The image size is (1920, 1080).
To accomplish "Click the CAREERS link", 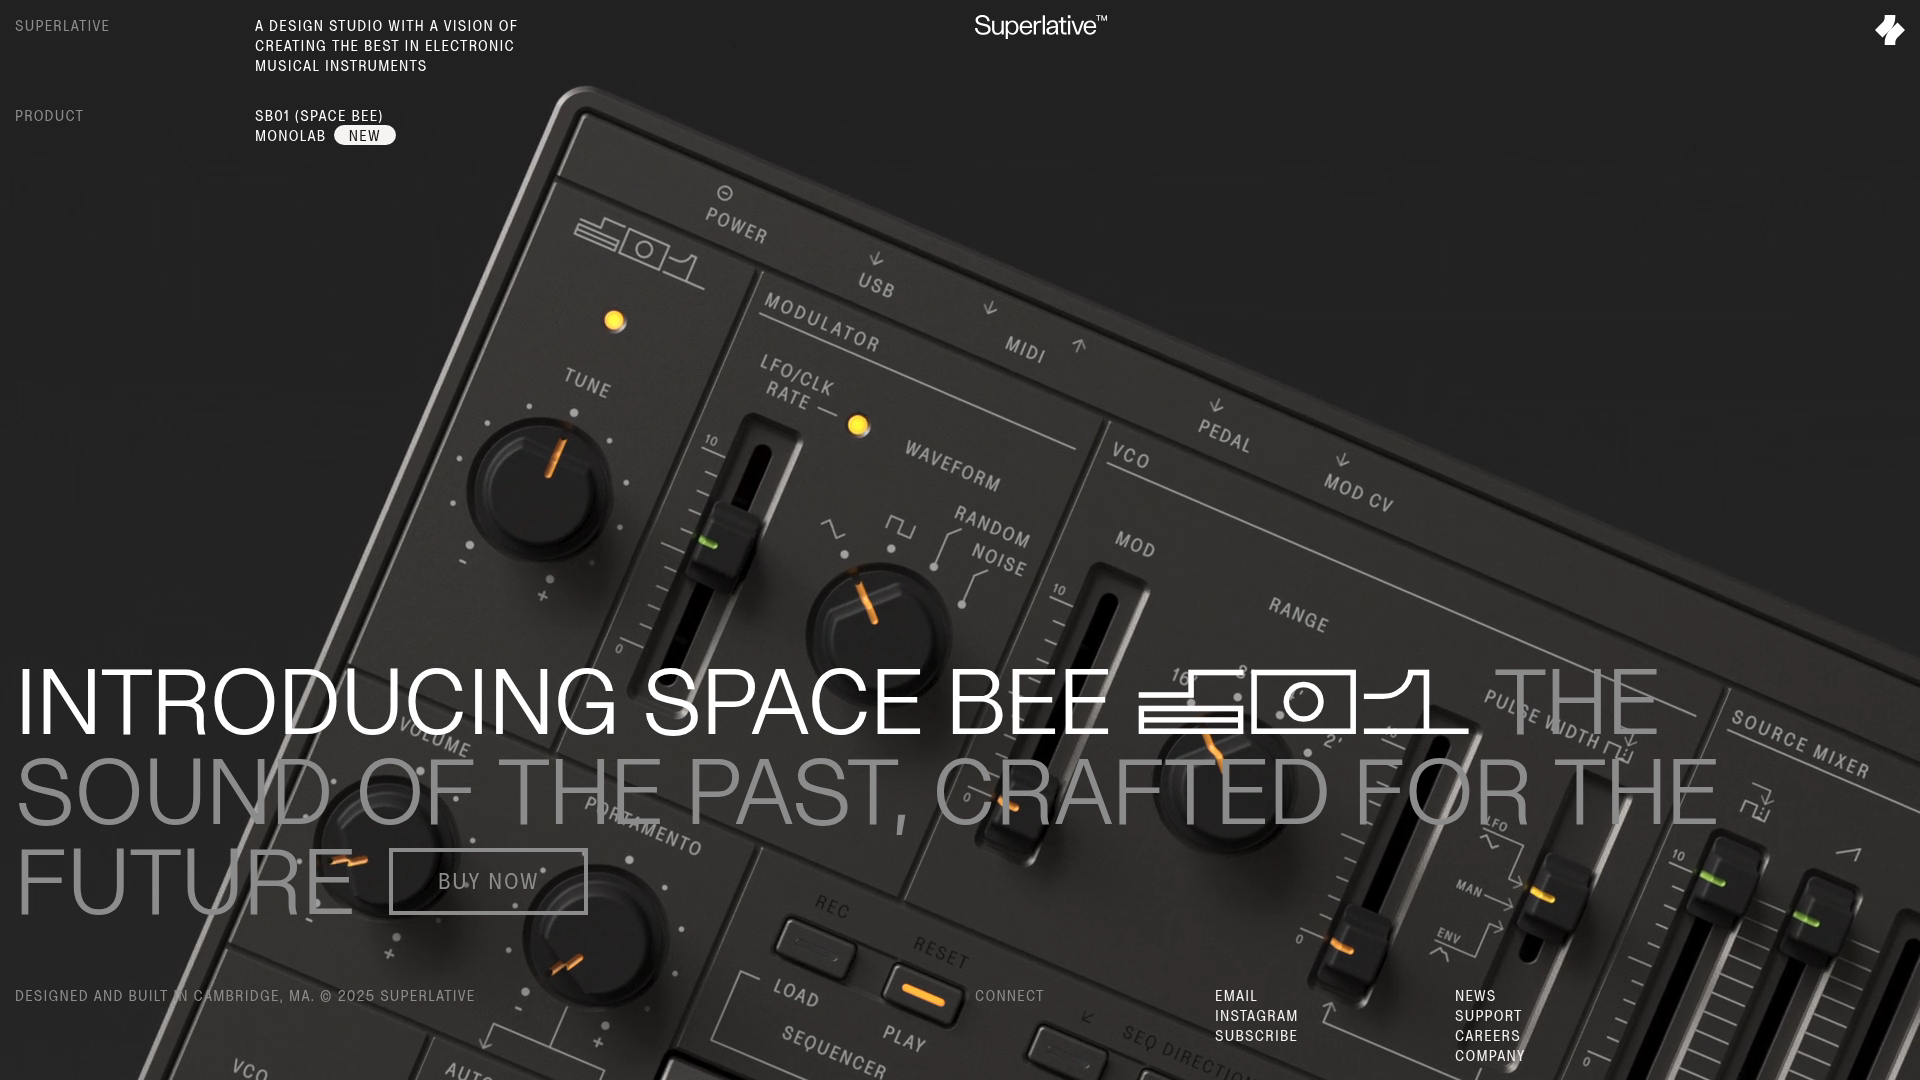I will pyautogui.click(x=1487, y=1036).
